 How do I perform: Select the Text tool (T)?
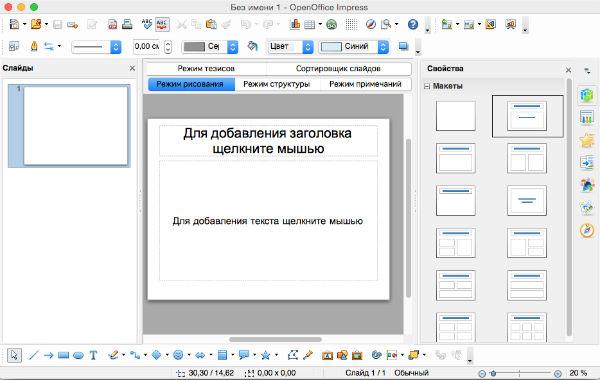click(93, 355)
